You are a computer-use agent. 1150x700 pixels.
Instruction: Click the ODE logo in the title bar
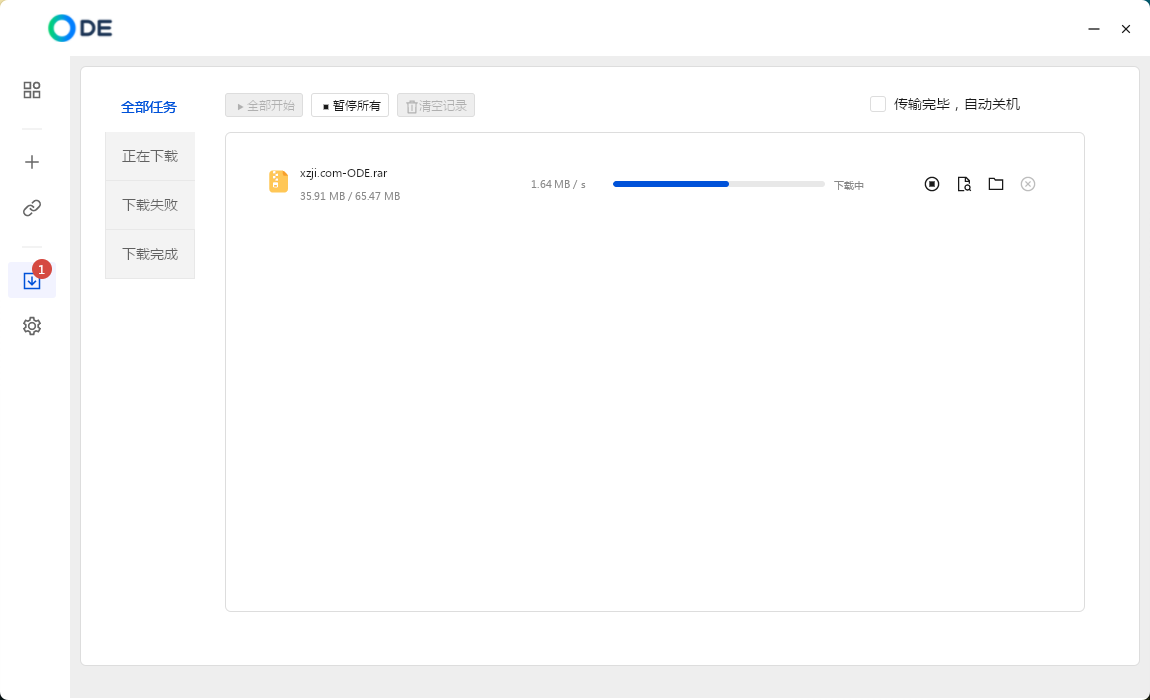point(80,28)
